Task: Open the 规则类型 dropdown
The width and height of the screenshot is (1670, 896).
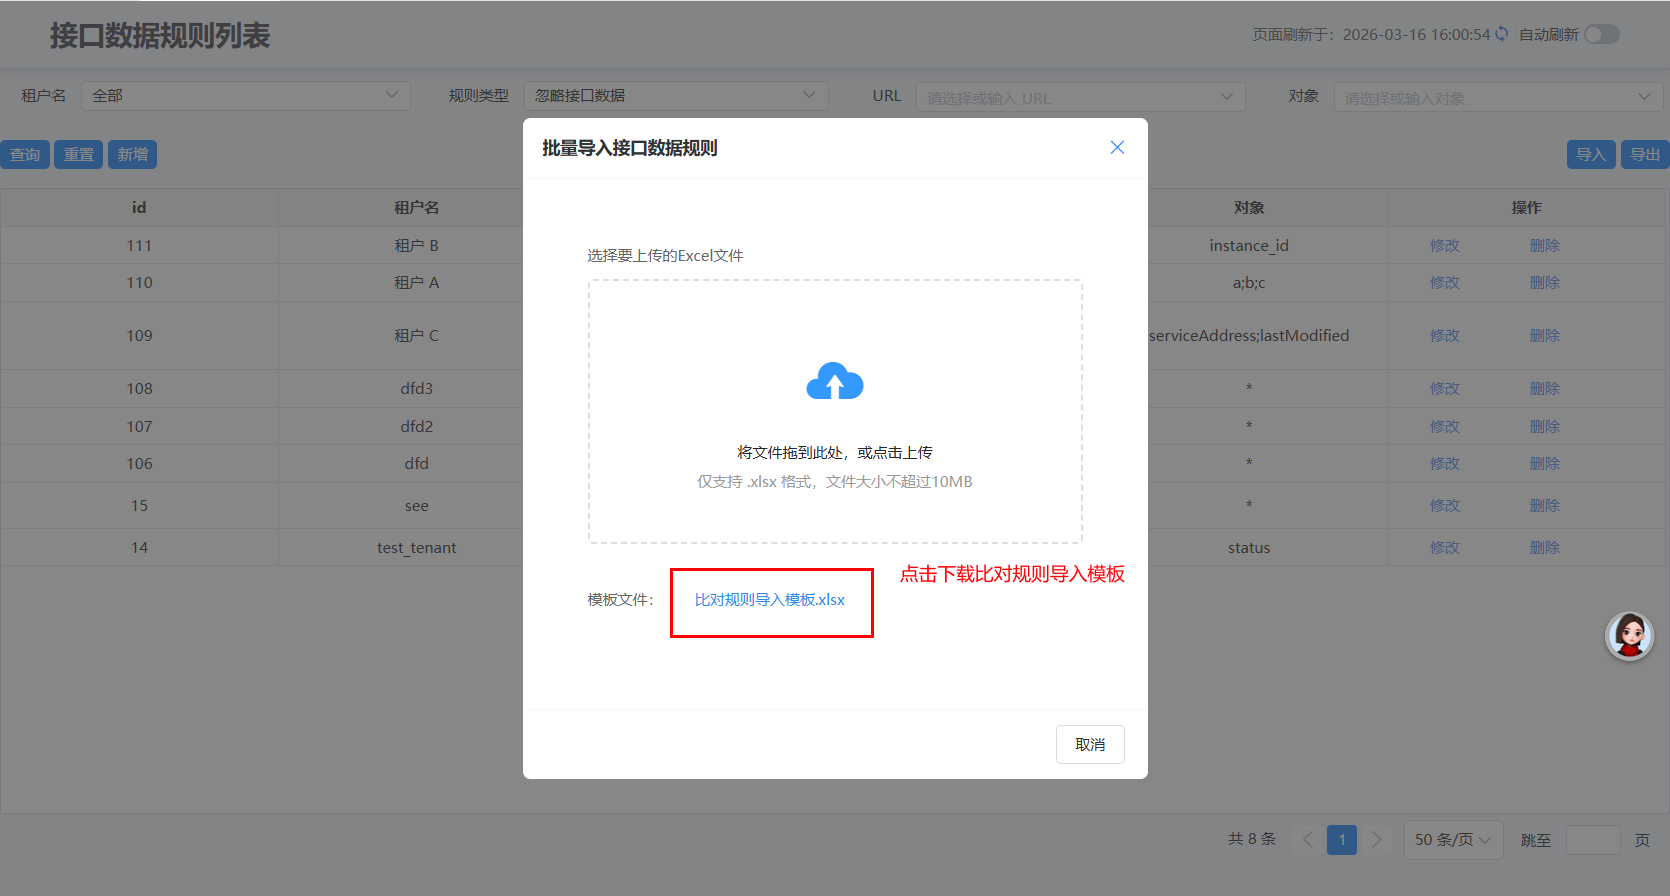Action: [675, 96]
